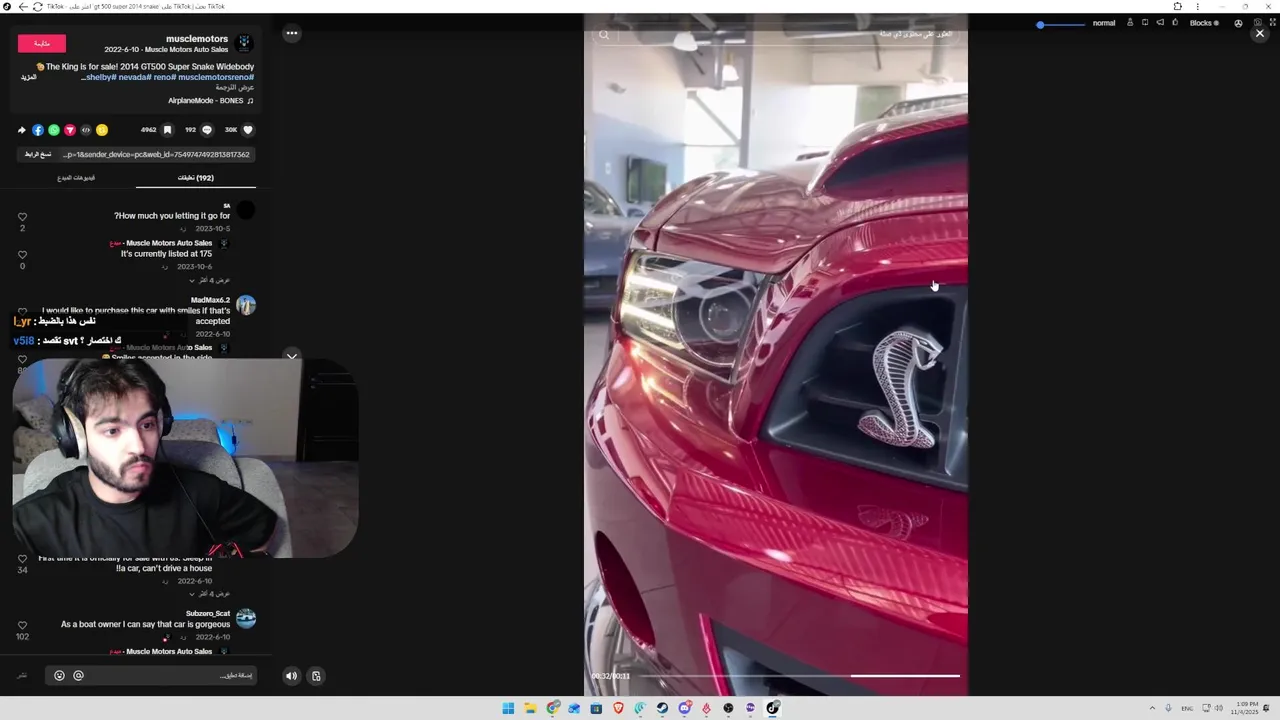Viewport: 1280px width, 720px height.
Task: Expand the video description 'more' link
Action: 29,77
